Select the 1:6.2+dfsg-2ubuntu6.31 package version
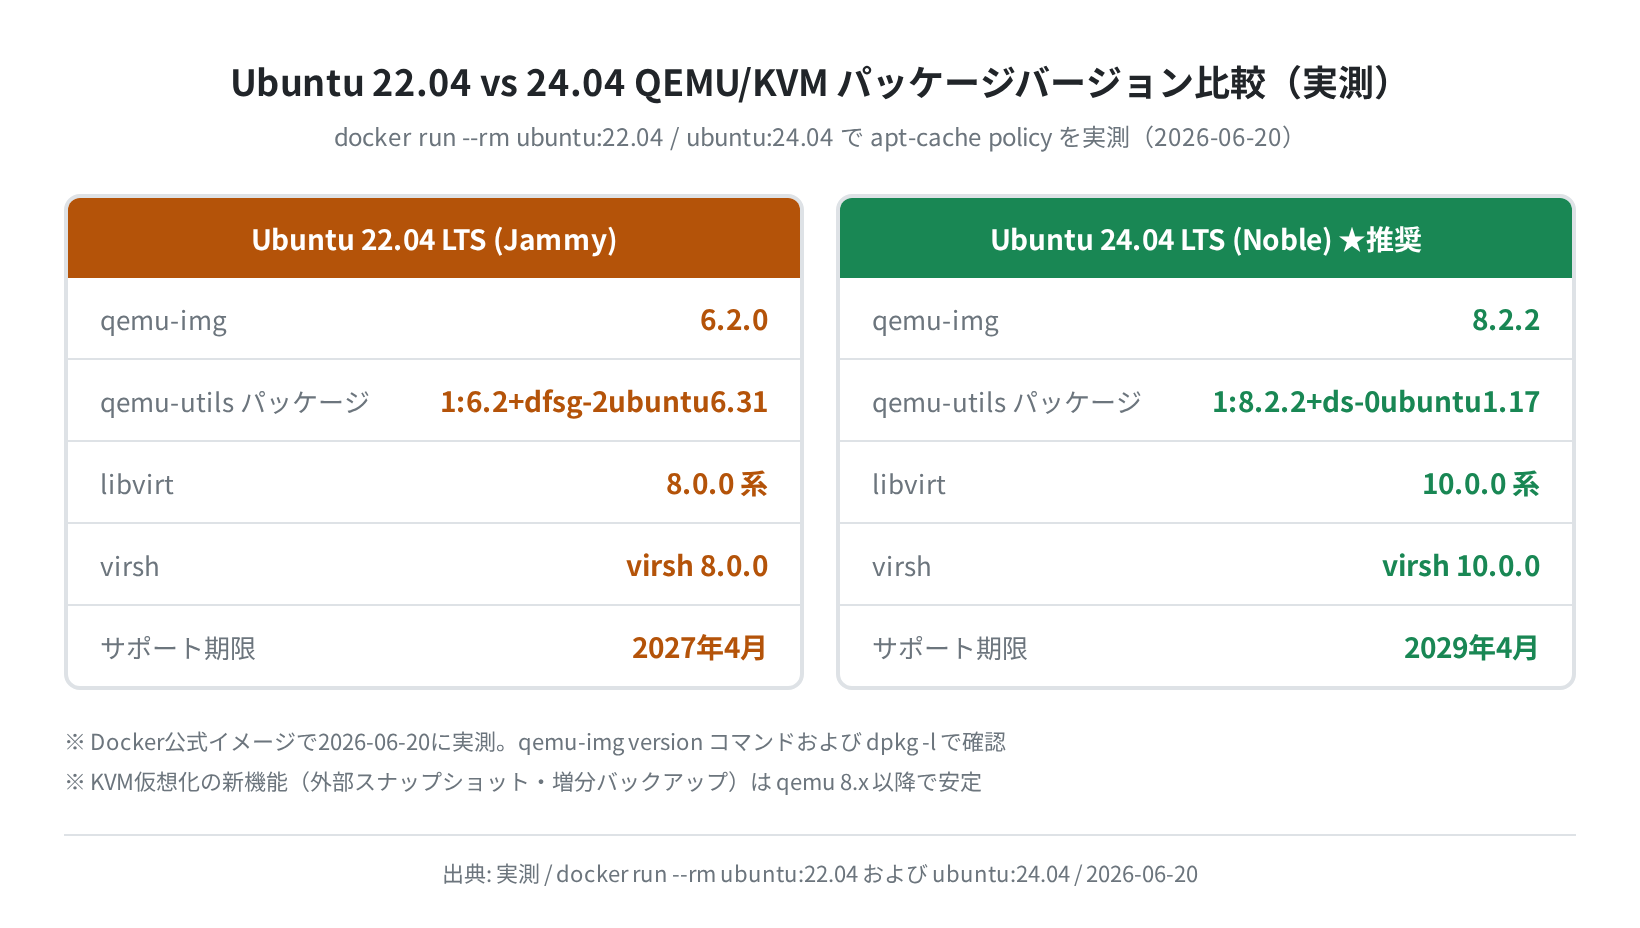Screen dimensions: 1640x928 (604, 402)
